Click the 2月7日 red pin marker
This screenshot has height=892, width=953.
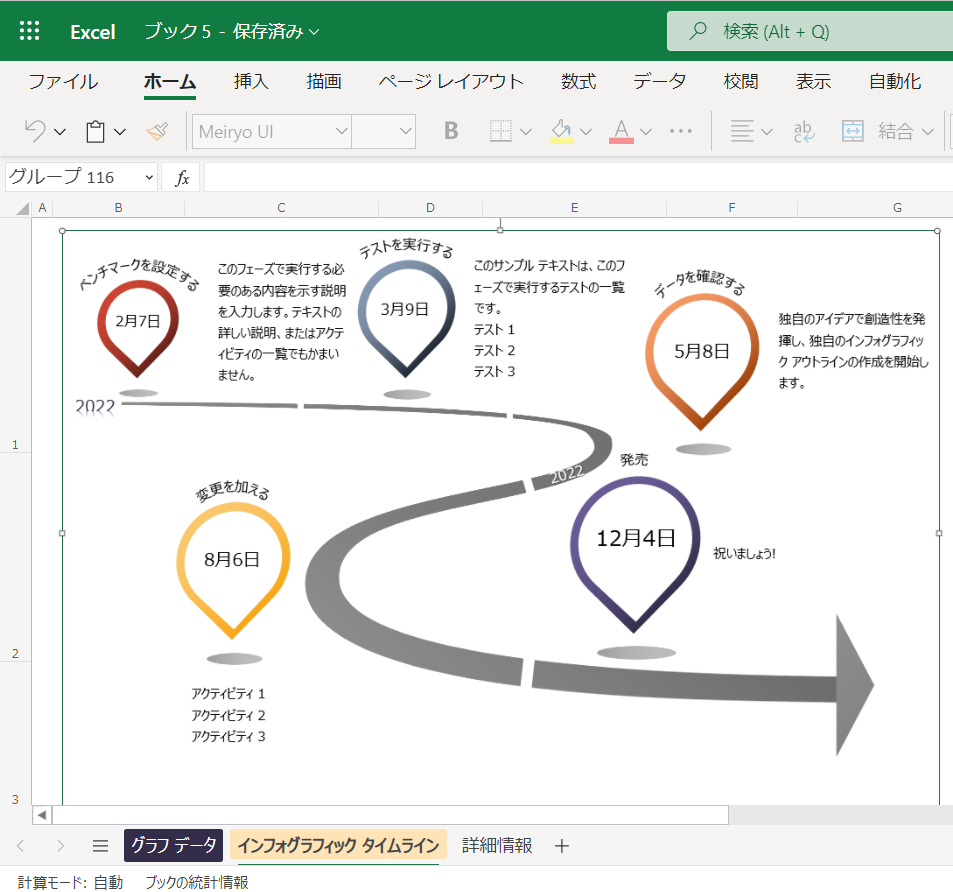138,328
